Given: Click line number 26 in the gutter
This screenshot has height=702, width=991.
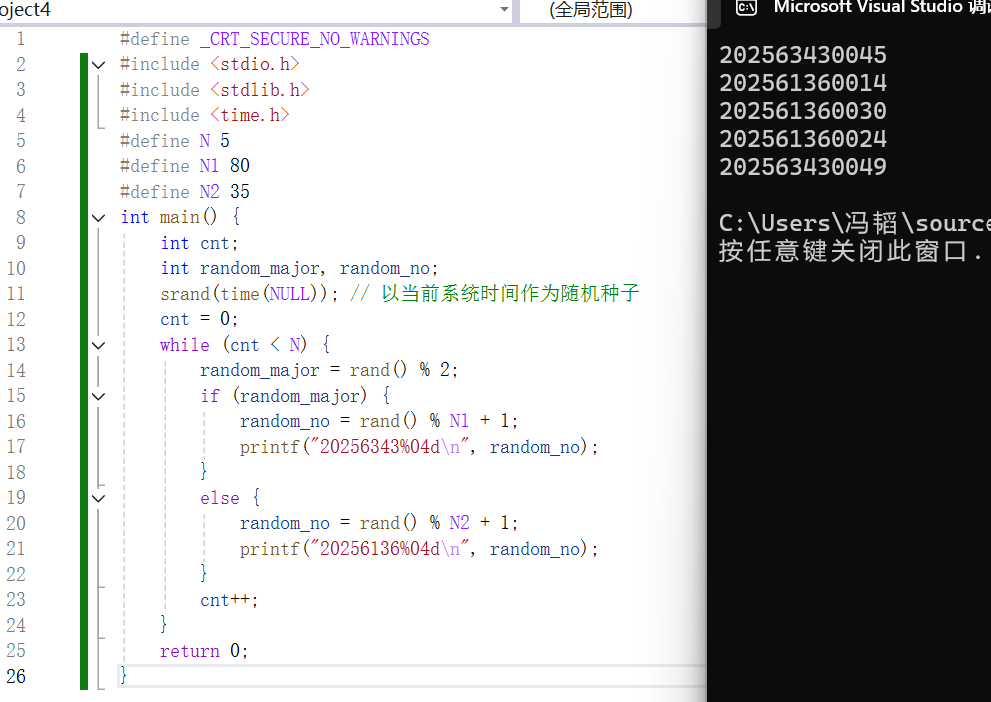Looking at the screenshot, I should [x=16, y=676].
